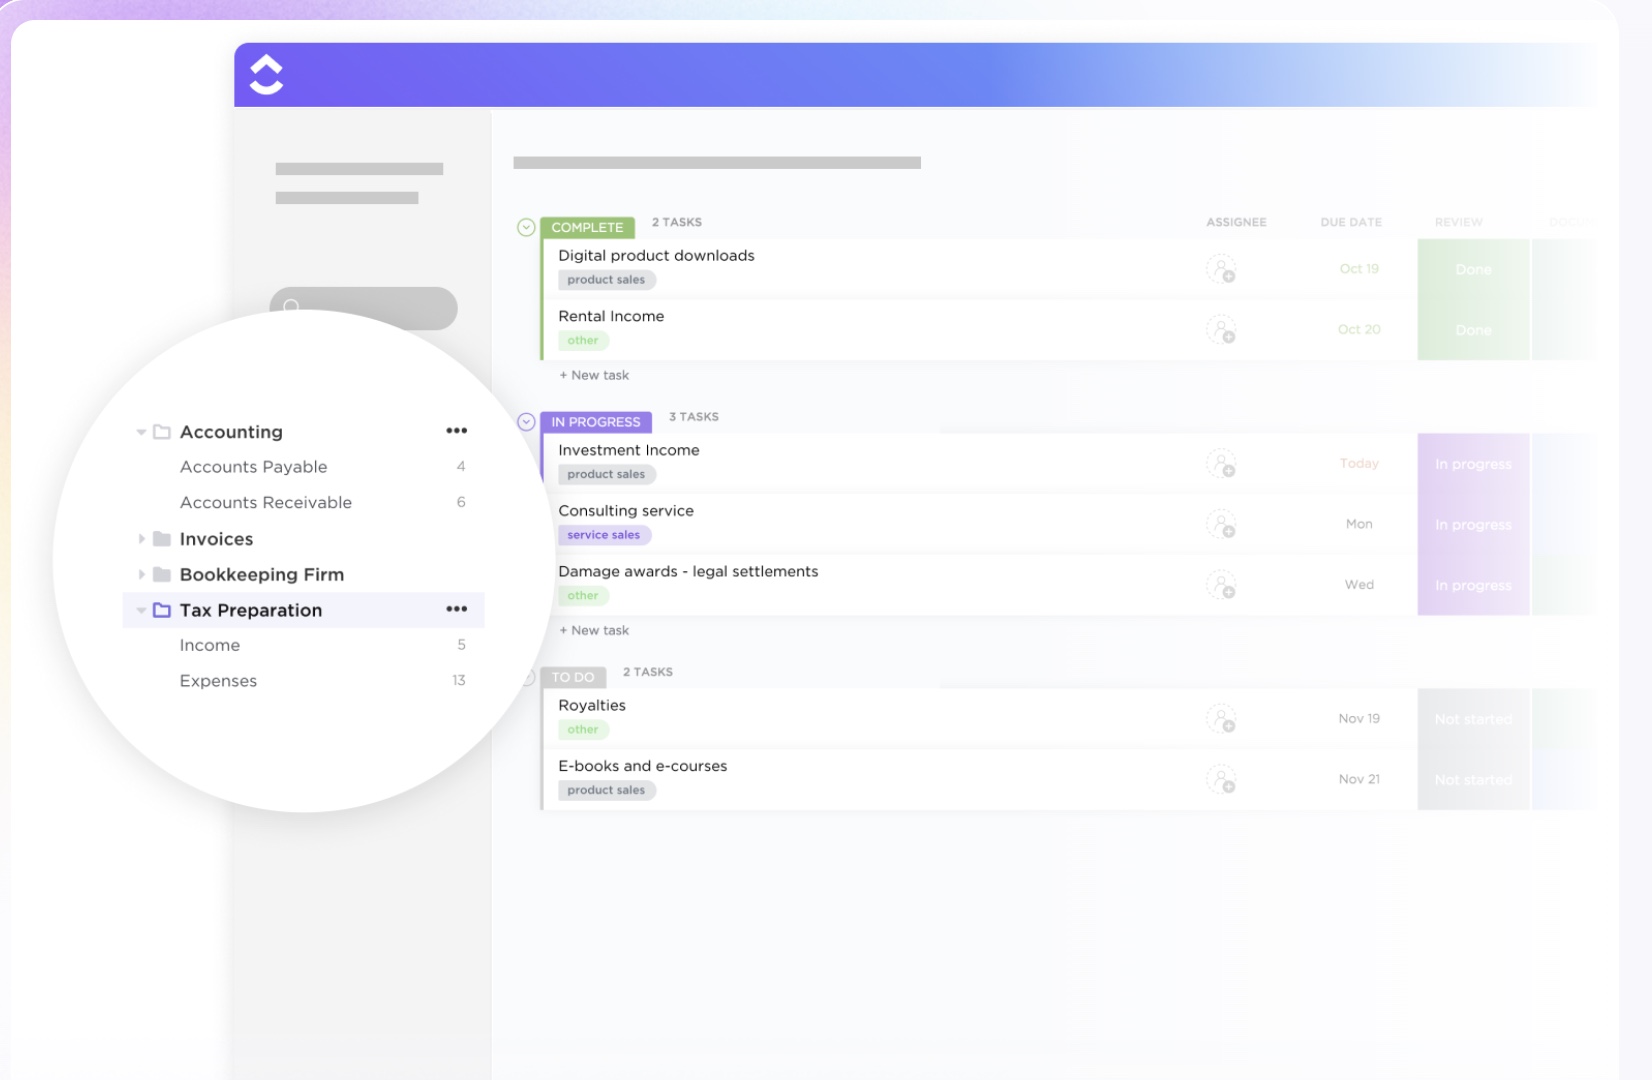
Task: Assign user to Digital product downloads
Action: point(1221,269)
